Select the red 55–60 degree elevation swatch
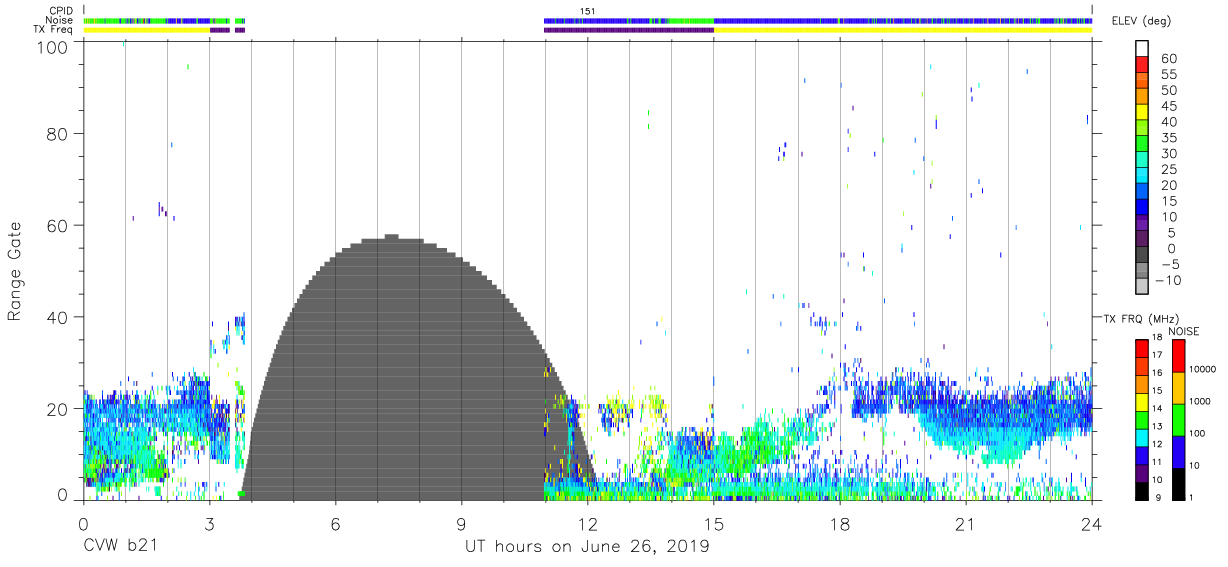1228x567 pixels. point(1142,65)
